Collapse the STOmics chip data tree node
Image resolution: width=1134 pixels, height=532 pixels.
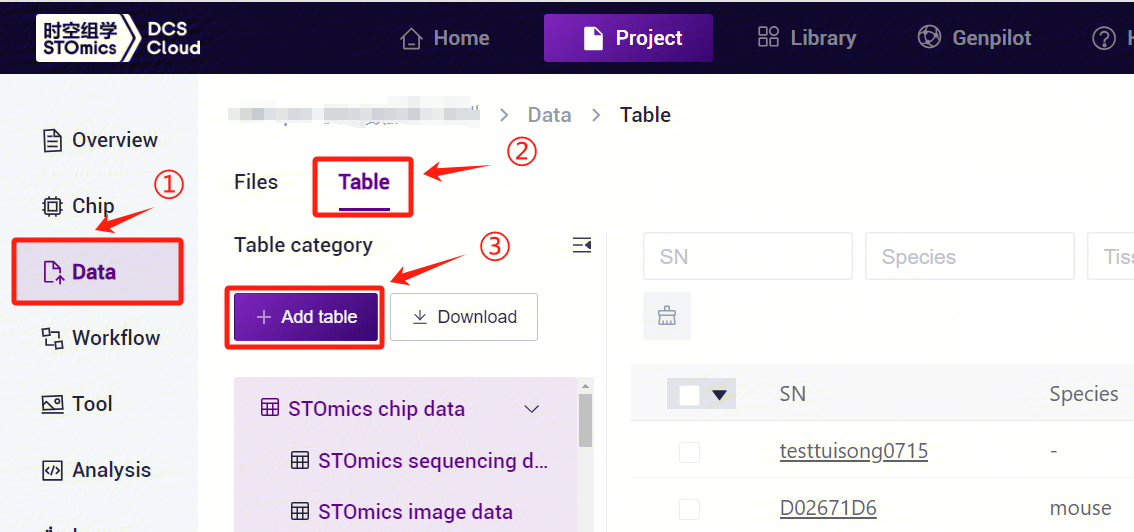point(532,409)
